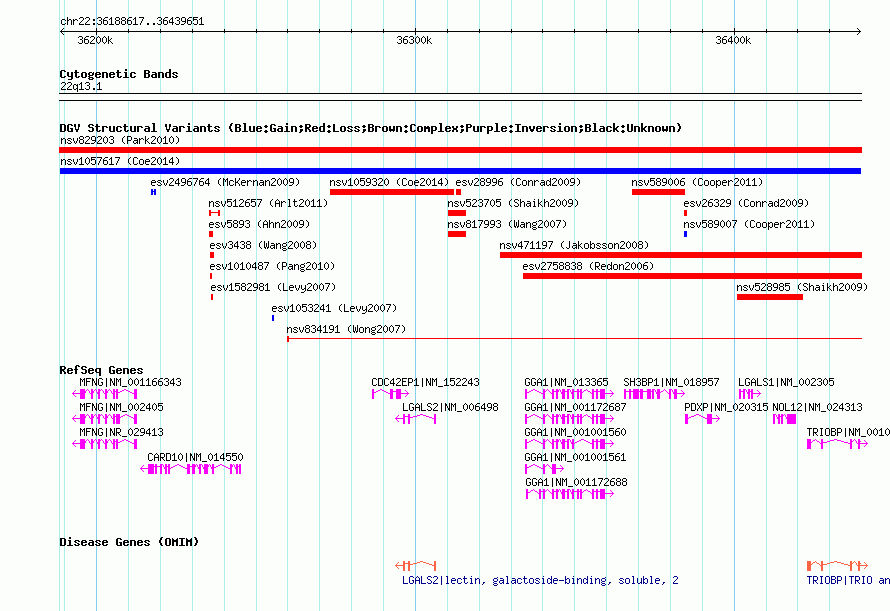The height and width of the screenshot is (611, 890).
Task: Click the nsv471197 (Jakobsson2008) variant label
Action: (574, 245)
